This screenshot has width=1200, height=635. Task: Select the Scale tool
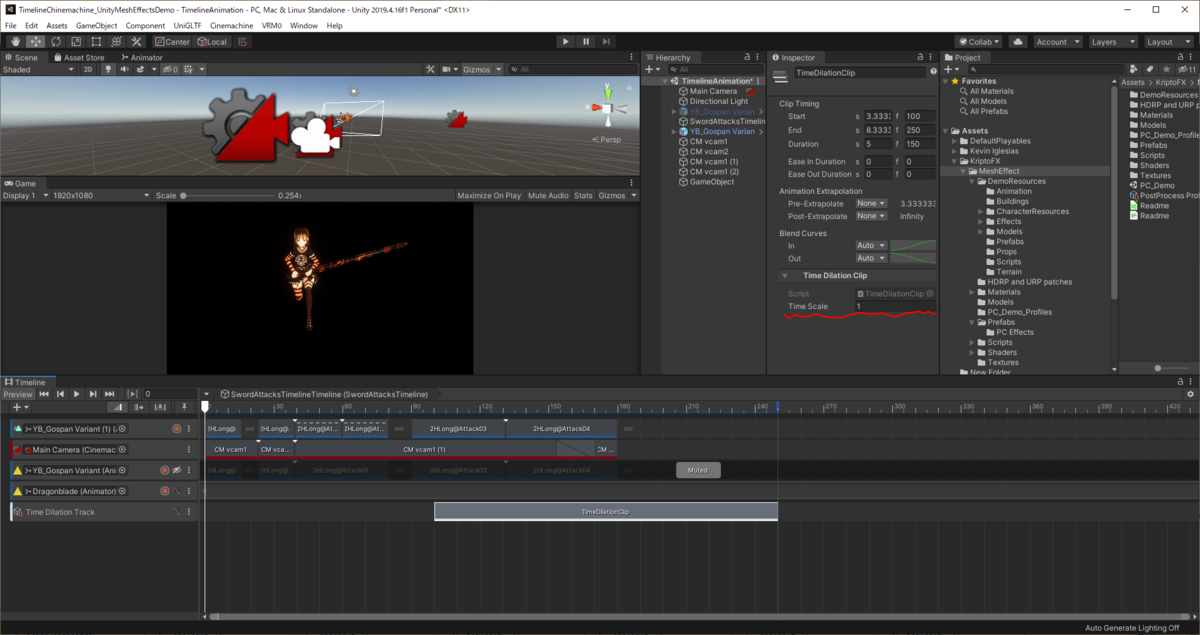pos(76,42)
